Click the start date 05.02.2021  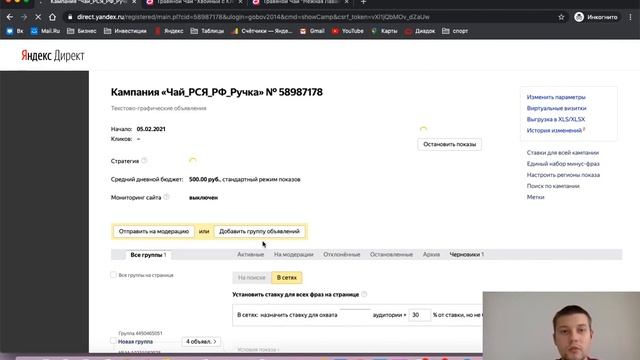[151, 129]
